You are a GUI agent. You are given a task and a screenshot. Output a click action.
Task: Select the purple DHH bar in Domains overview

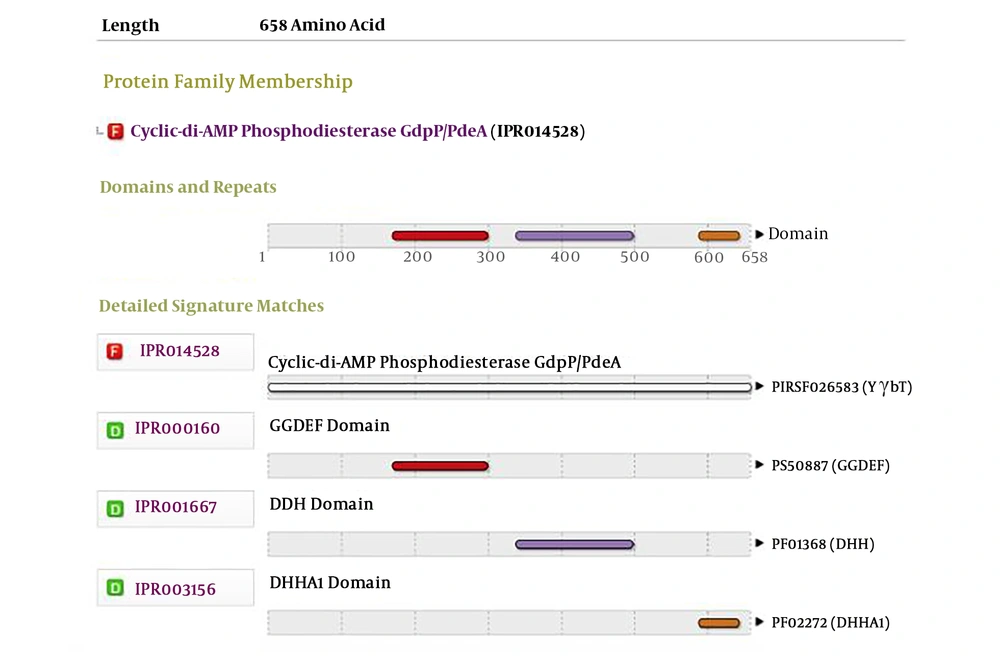[x=574, y=236]
